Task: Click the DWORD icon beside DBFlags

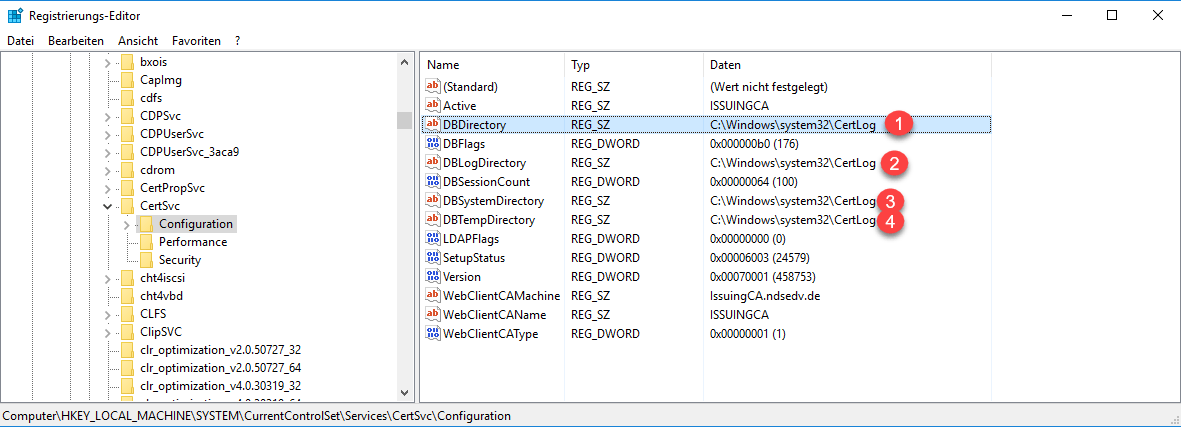Action: (x=433, y=144)
